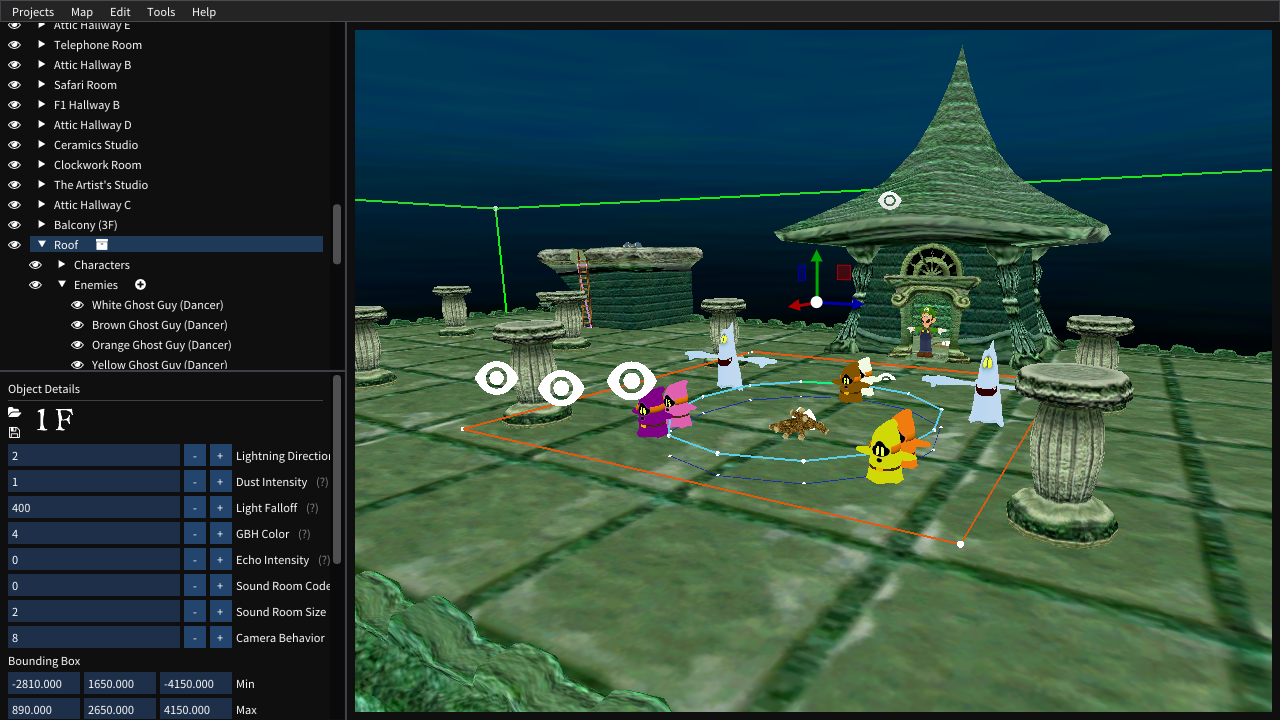Open the Tools menu

(161, 12)
